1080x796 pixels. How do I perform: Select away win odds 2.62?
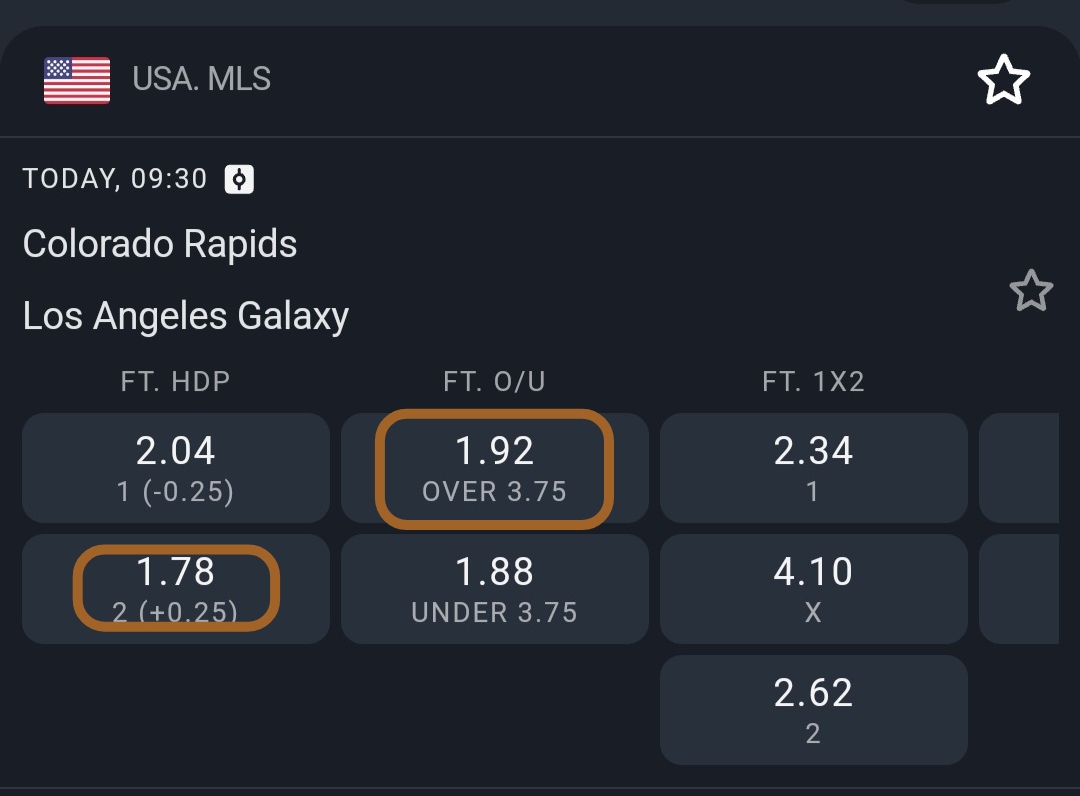[x=813, y=709]
